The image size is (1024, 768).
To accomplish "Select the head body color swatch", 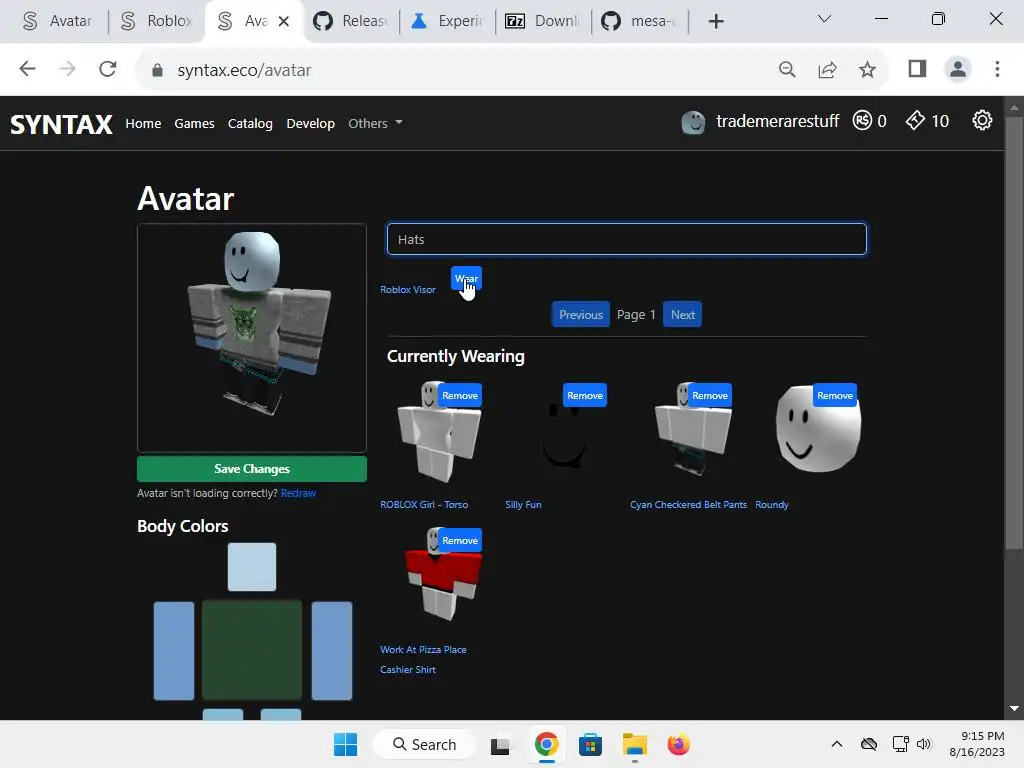I will pos(252,567).
